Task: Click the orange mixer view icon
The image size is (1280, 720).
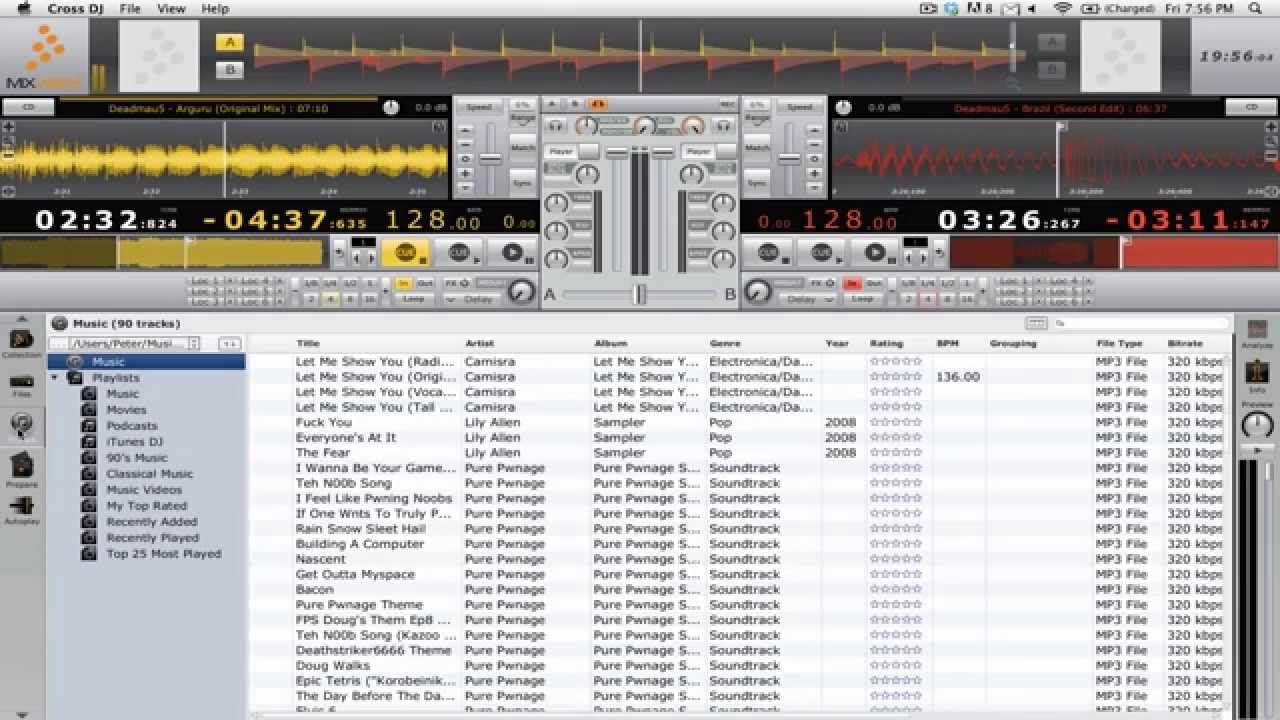Action: [597, 104]
